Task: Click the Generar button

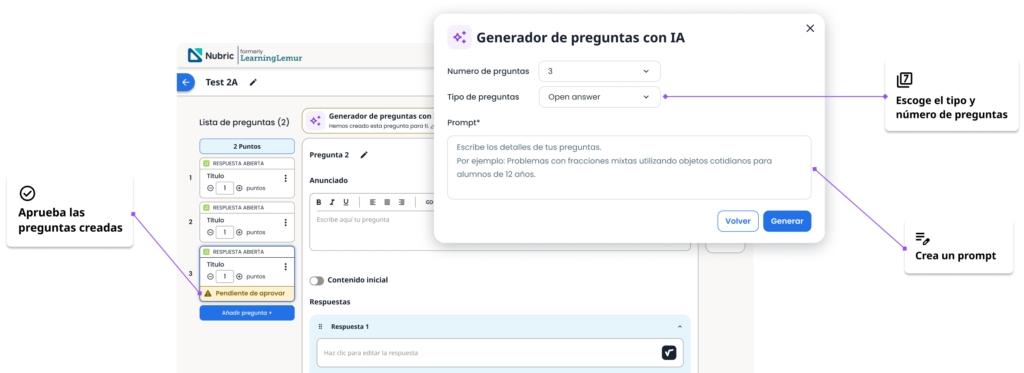Action: click(787, 221)
